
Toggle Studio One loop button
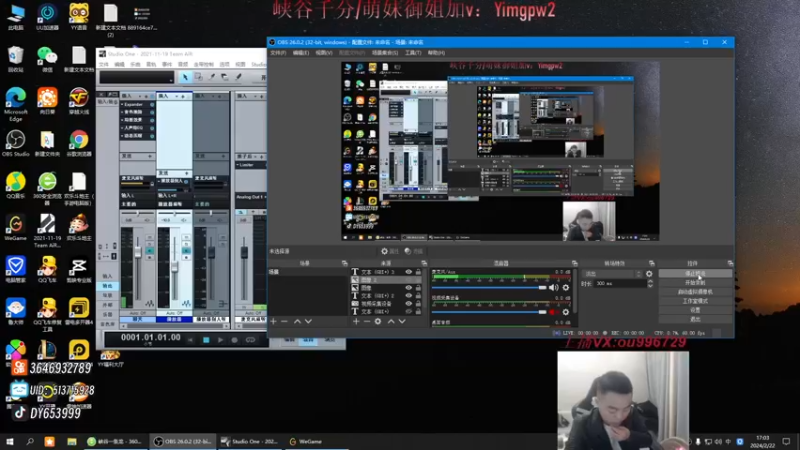point(250,340)
